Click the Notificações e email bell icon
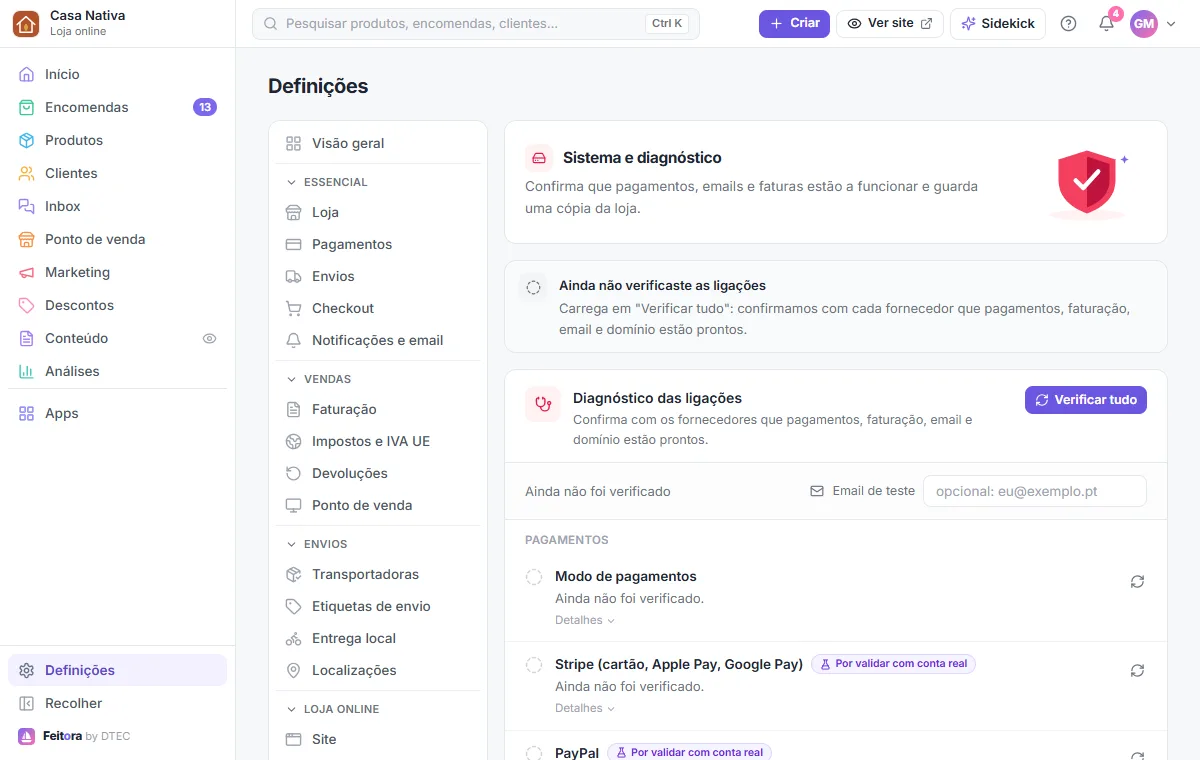Image resolution: width=1200 pixels, height=760 pixels. tap(293, 340)
